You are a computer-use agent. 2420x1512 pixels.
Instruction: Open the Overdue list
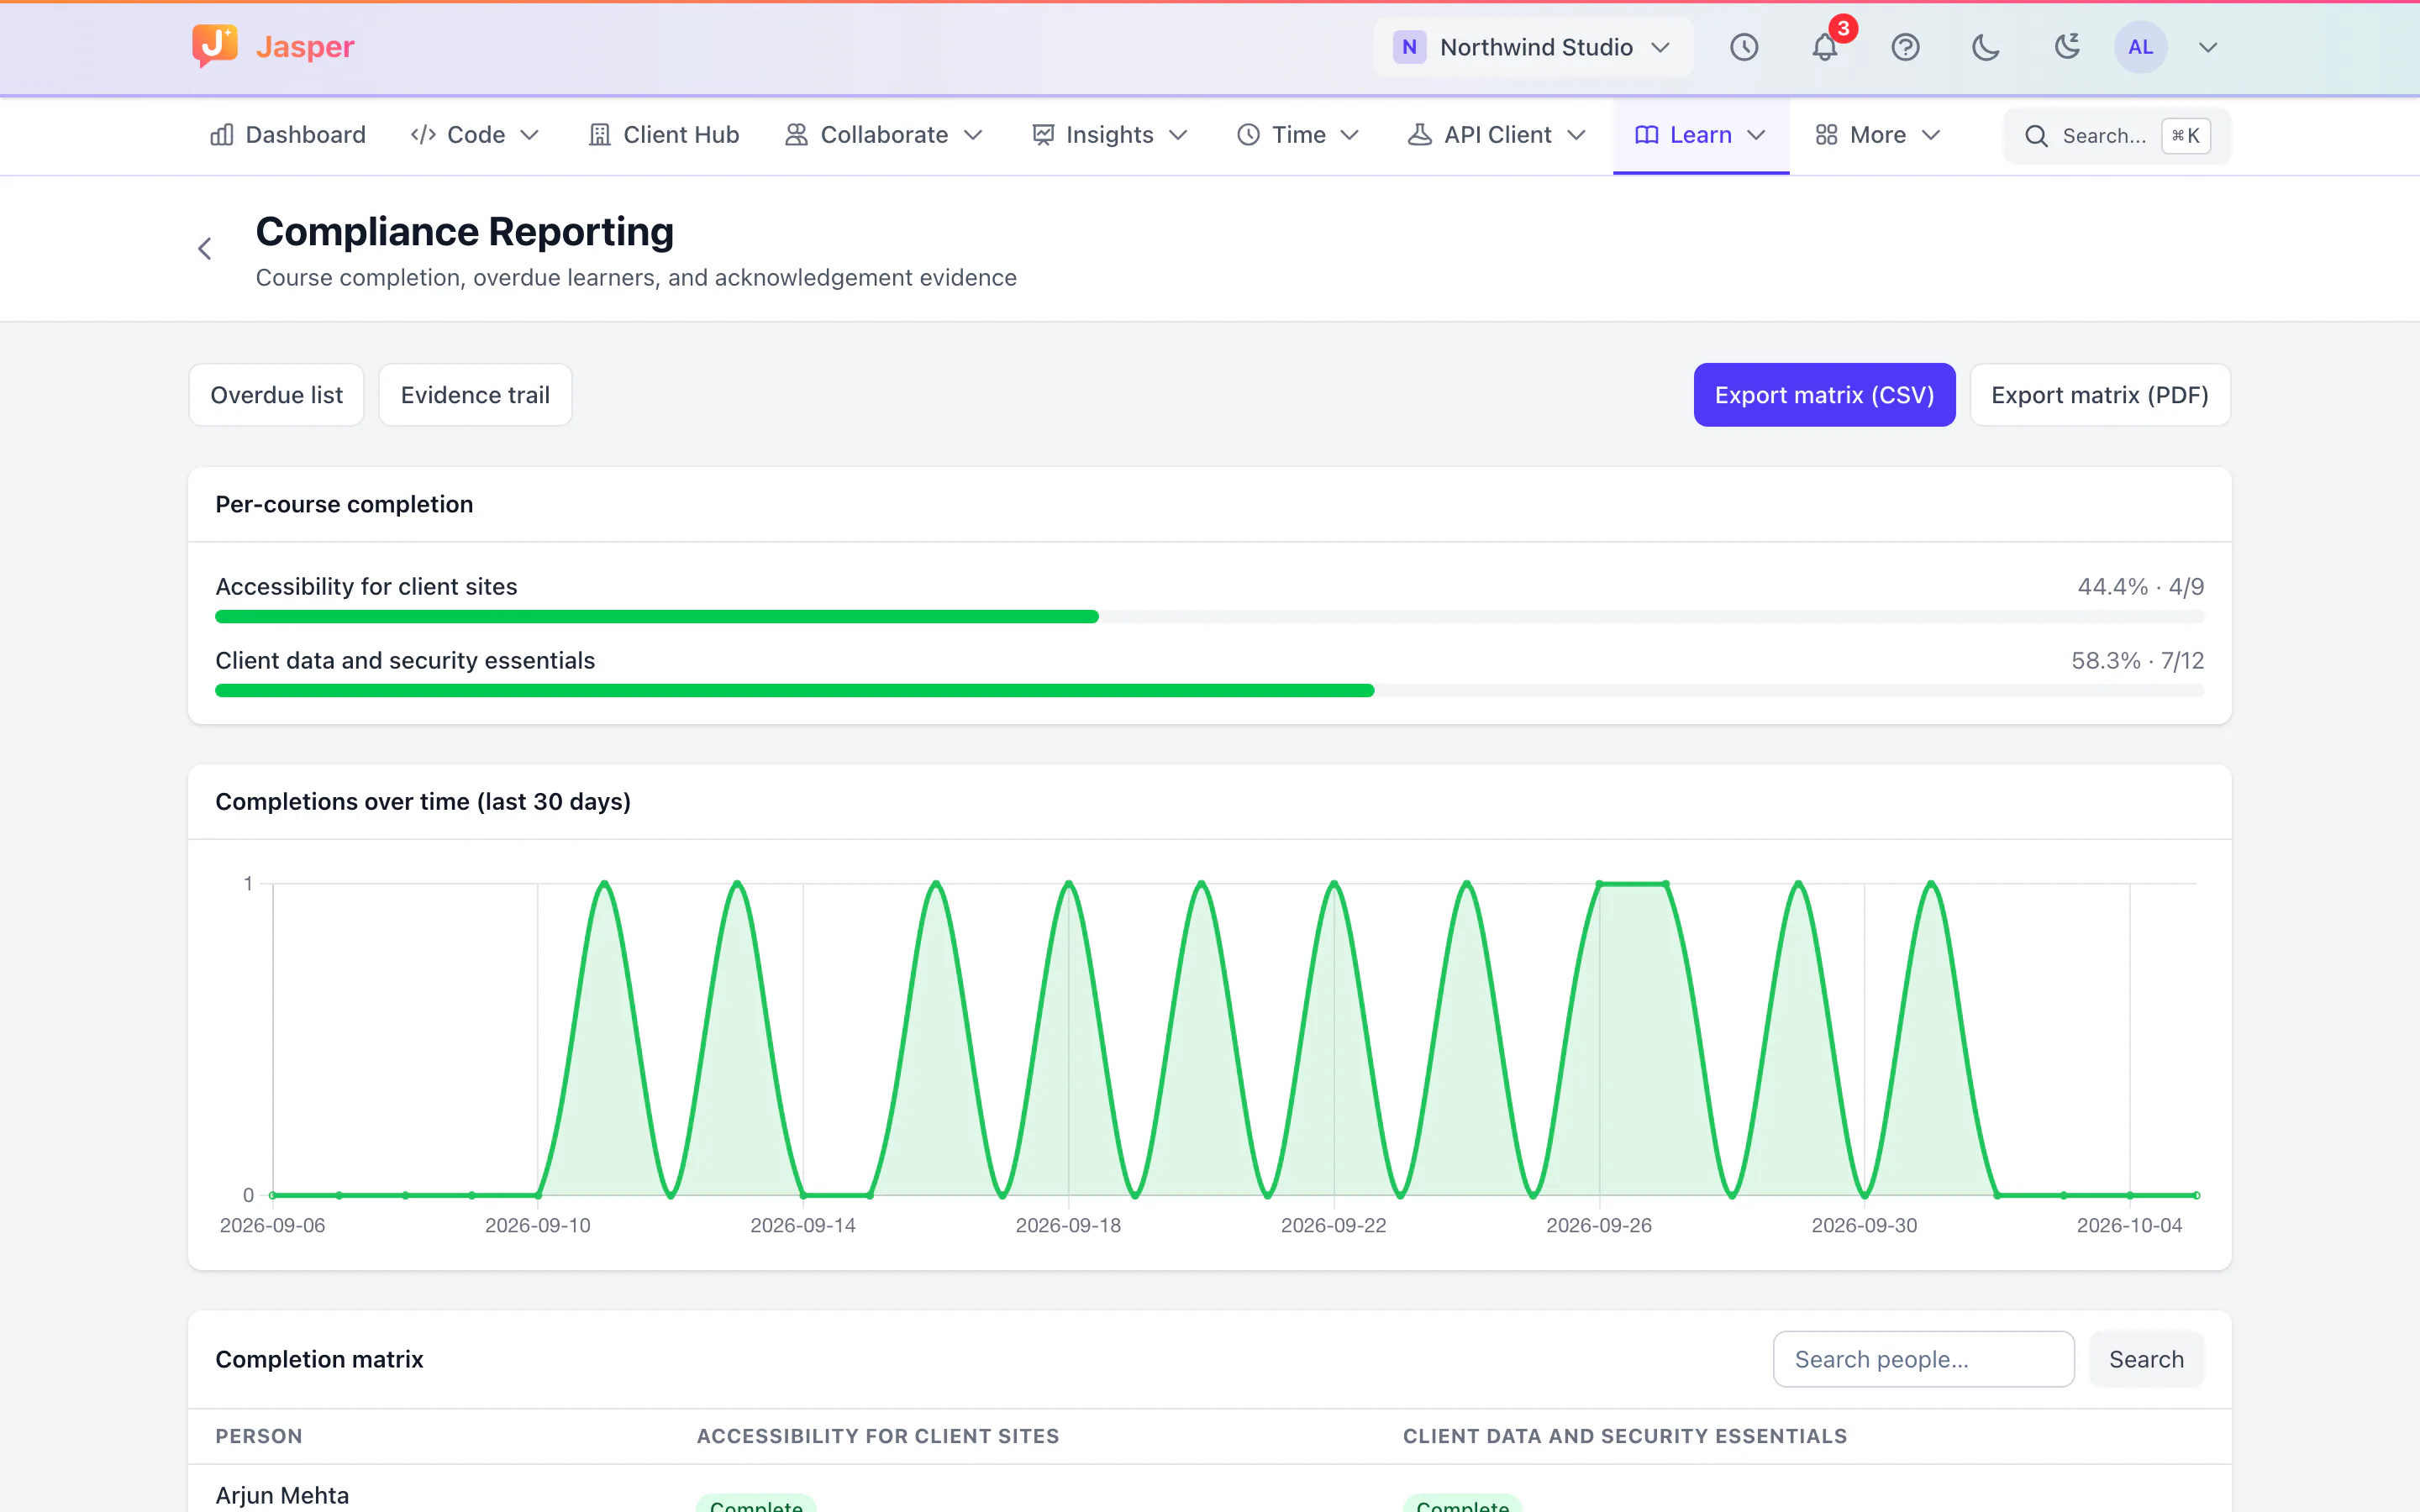point(276,395)
